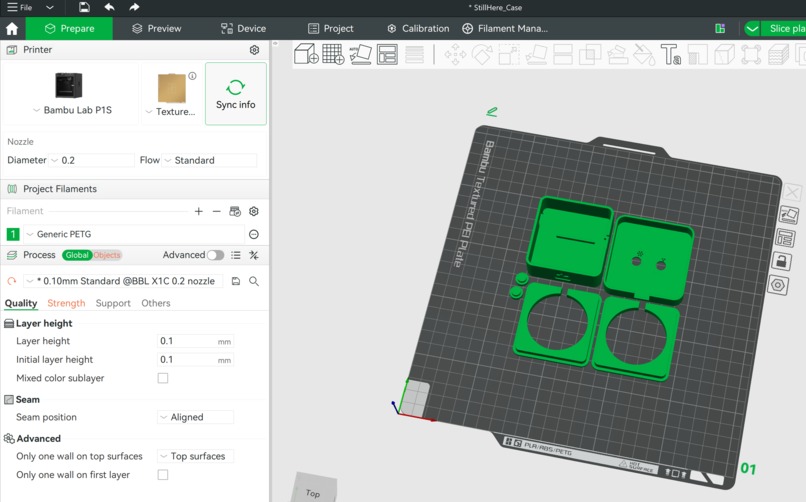Open the Calibration tab
The image size is (806, 502).
tap(418, 29)
